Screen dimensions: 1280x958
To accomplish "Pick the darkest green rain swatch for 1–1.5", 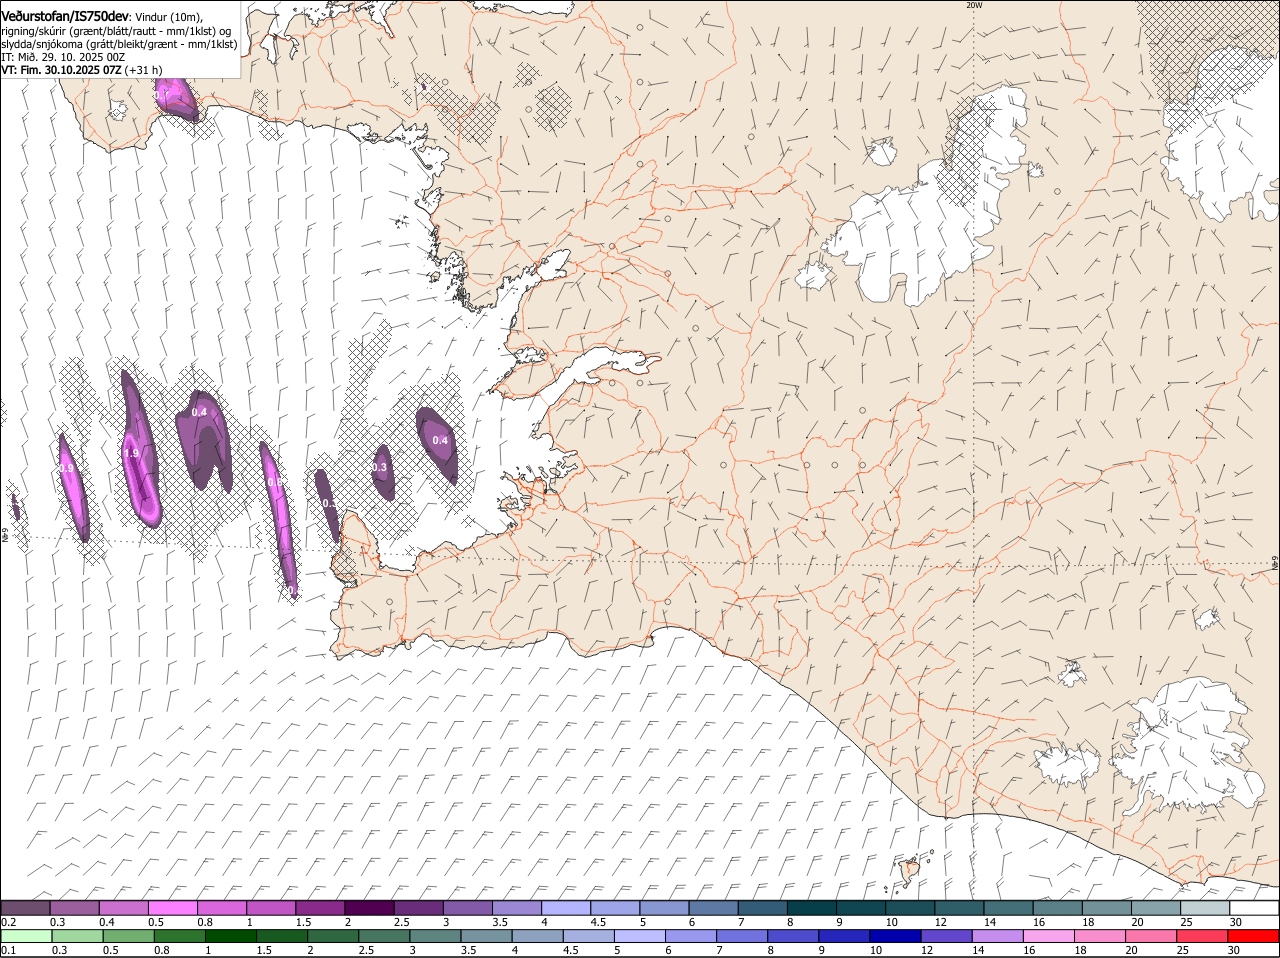I will click(230, 936).
